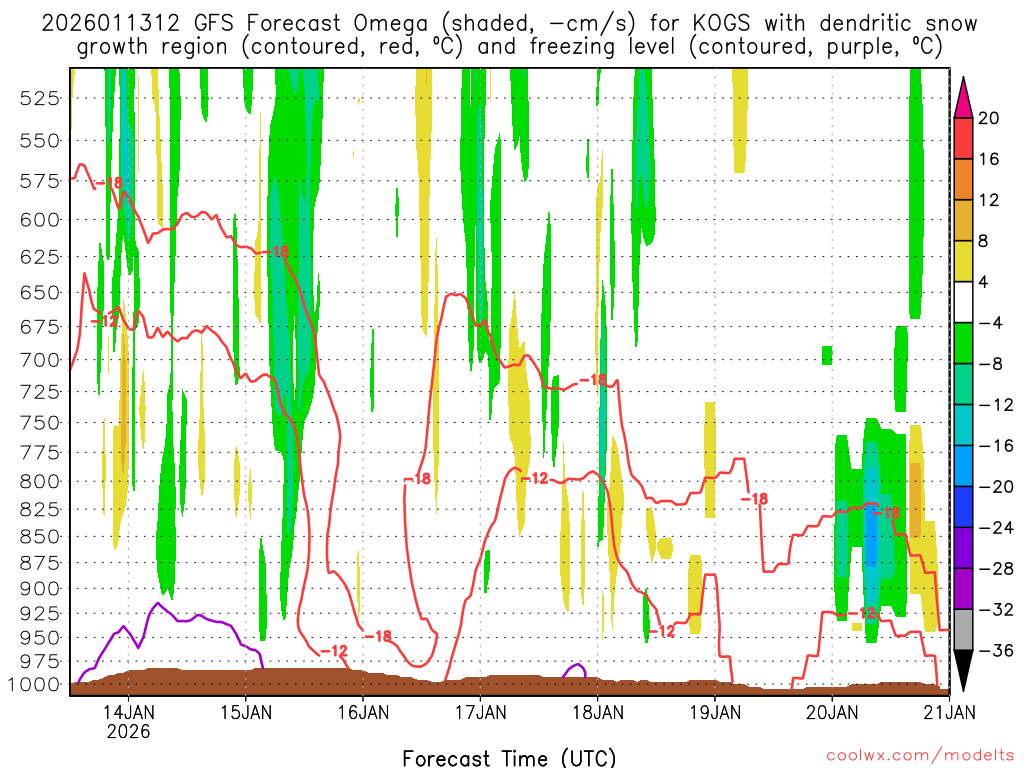Click the 975 pressure level label
The height and width of the screenshot is (768, 1024).
tap(39, 662)
